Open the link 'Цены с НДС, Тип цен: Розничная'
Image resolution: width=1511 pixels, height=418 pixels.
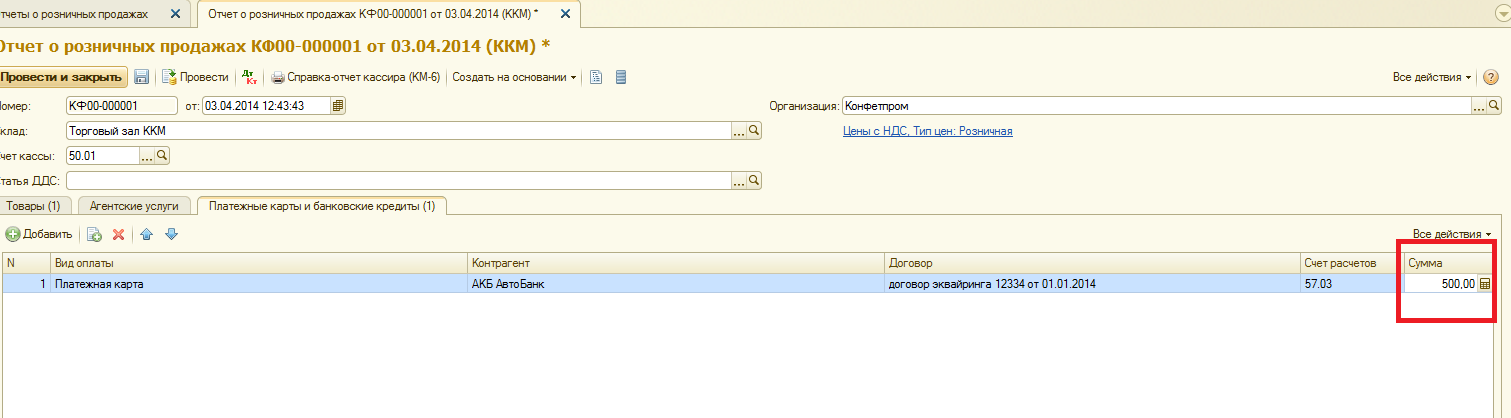[x=928, y=131]
